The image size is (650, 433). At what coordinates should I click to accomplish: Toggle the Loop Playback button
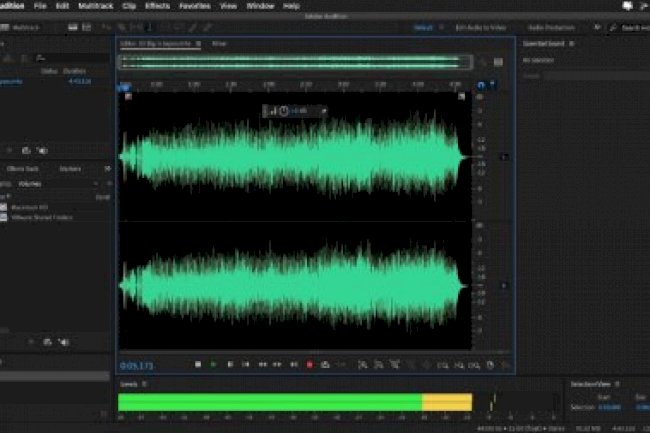coord(325,365)
